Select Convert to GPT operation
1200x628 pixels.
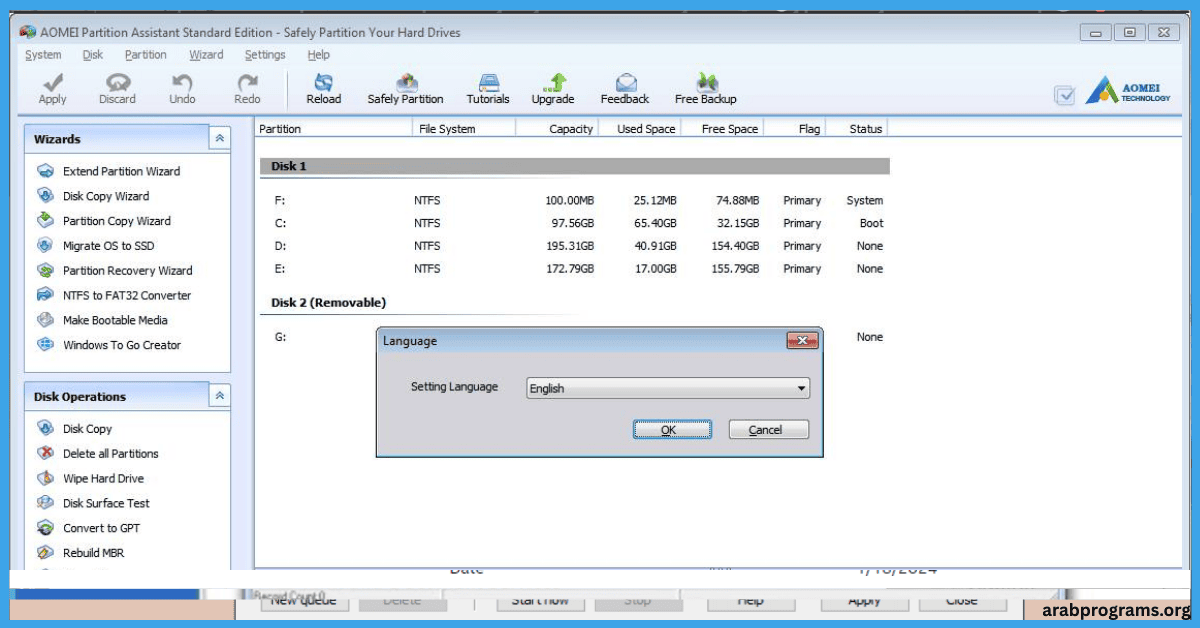point(101,529)
